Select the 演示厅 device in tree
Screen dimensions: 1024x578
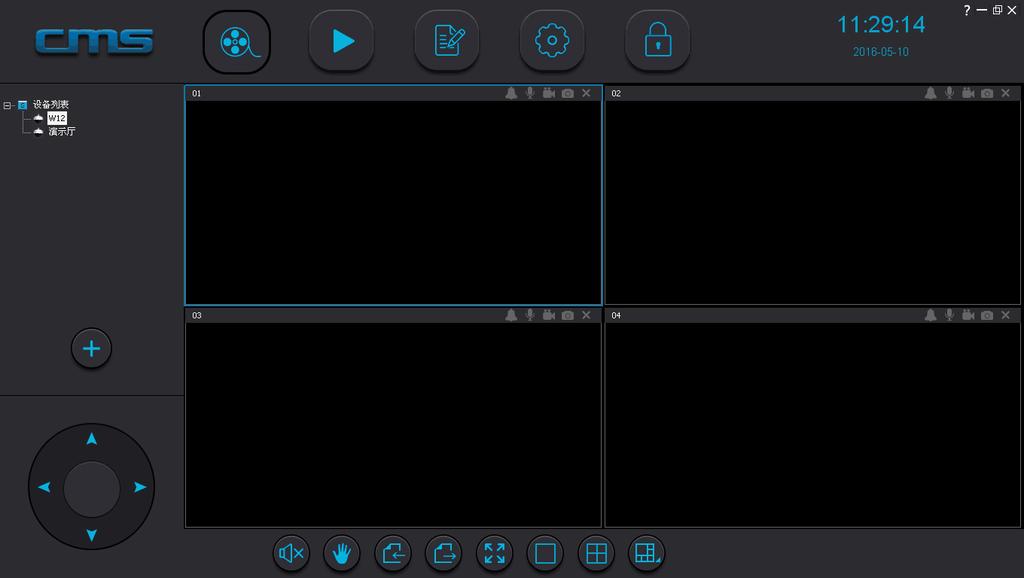pyautogui.click(x=61, y=131)
